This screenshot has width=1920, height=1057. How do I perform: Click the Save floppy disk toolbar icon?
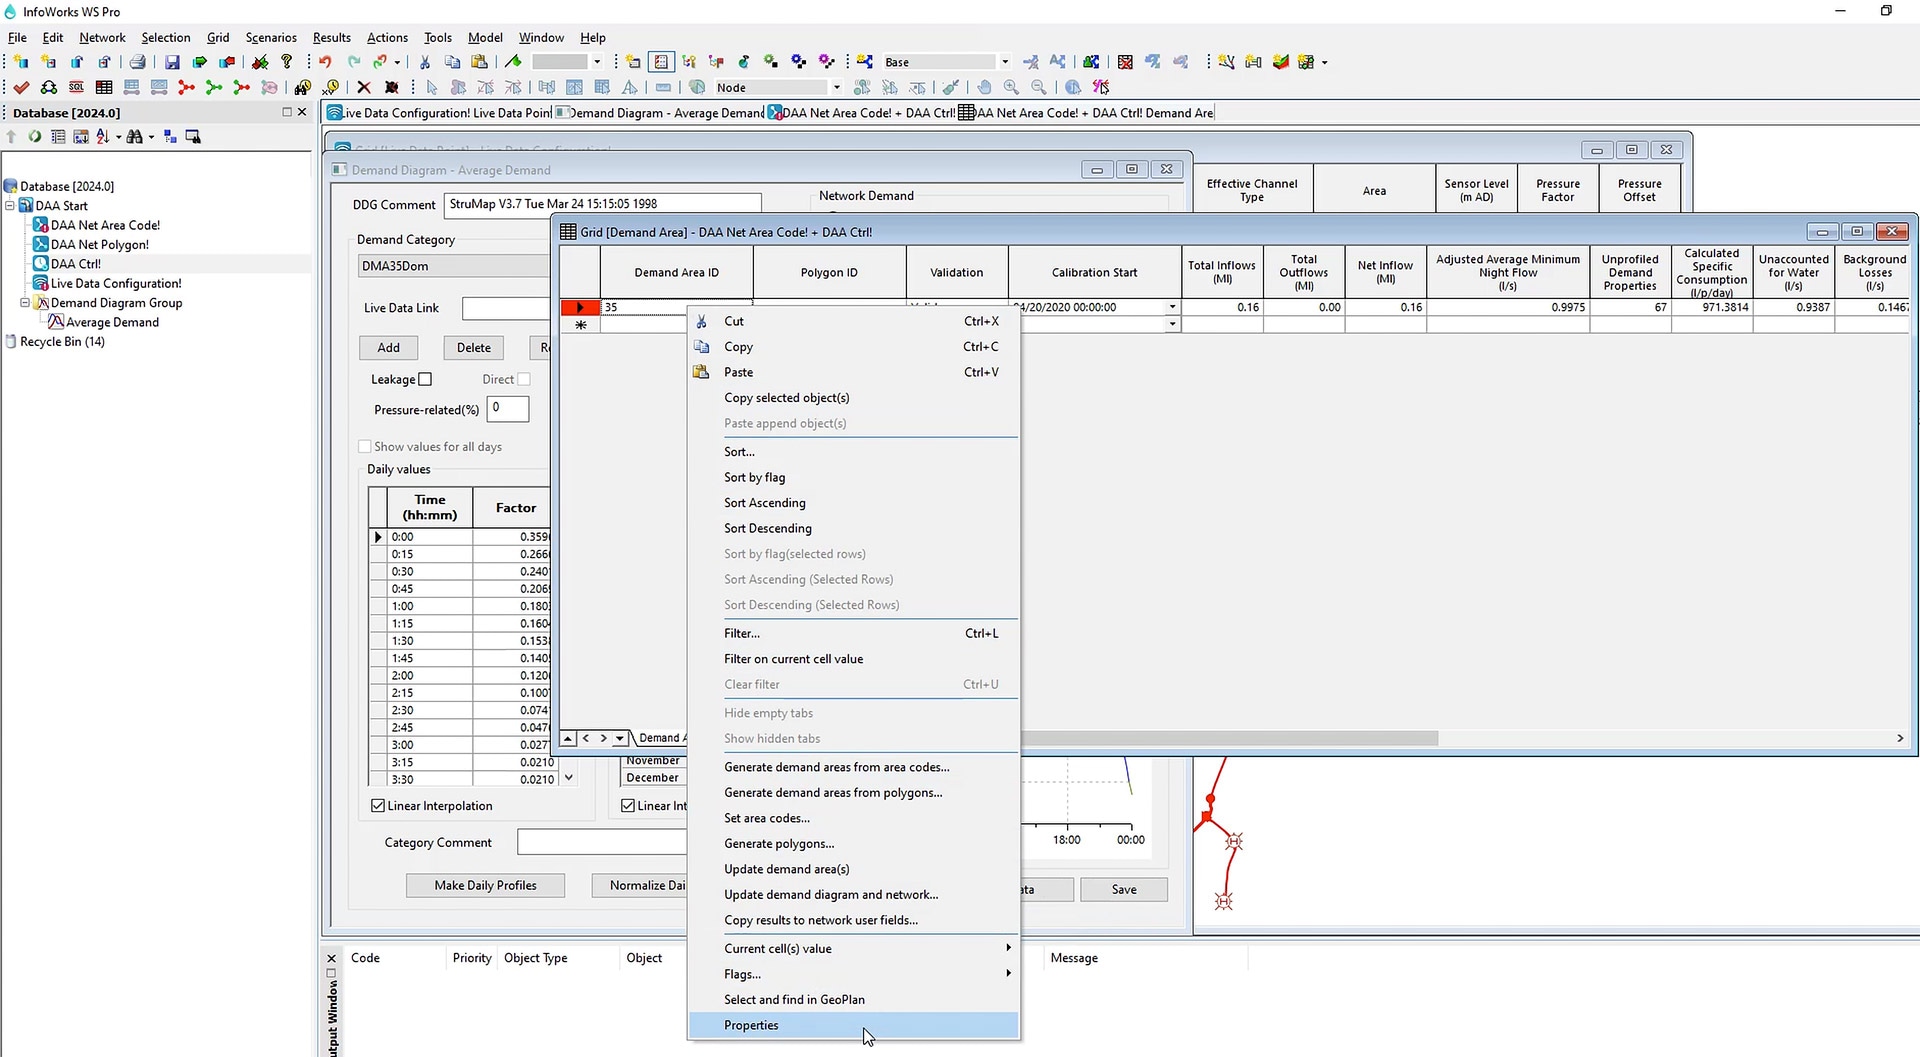click(x=172, y=62)
